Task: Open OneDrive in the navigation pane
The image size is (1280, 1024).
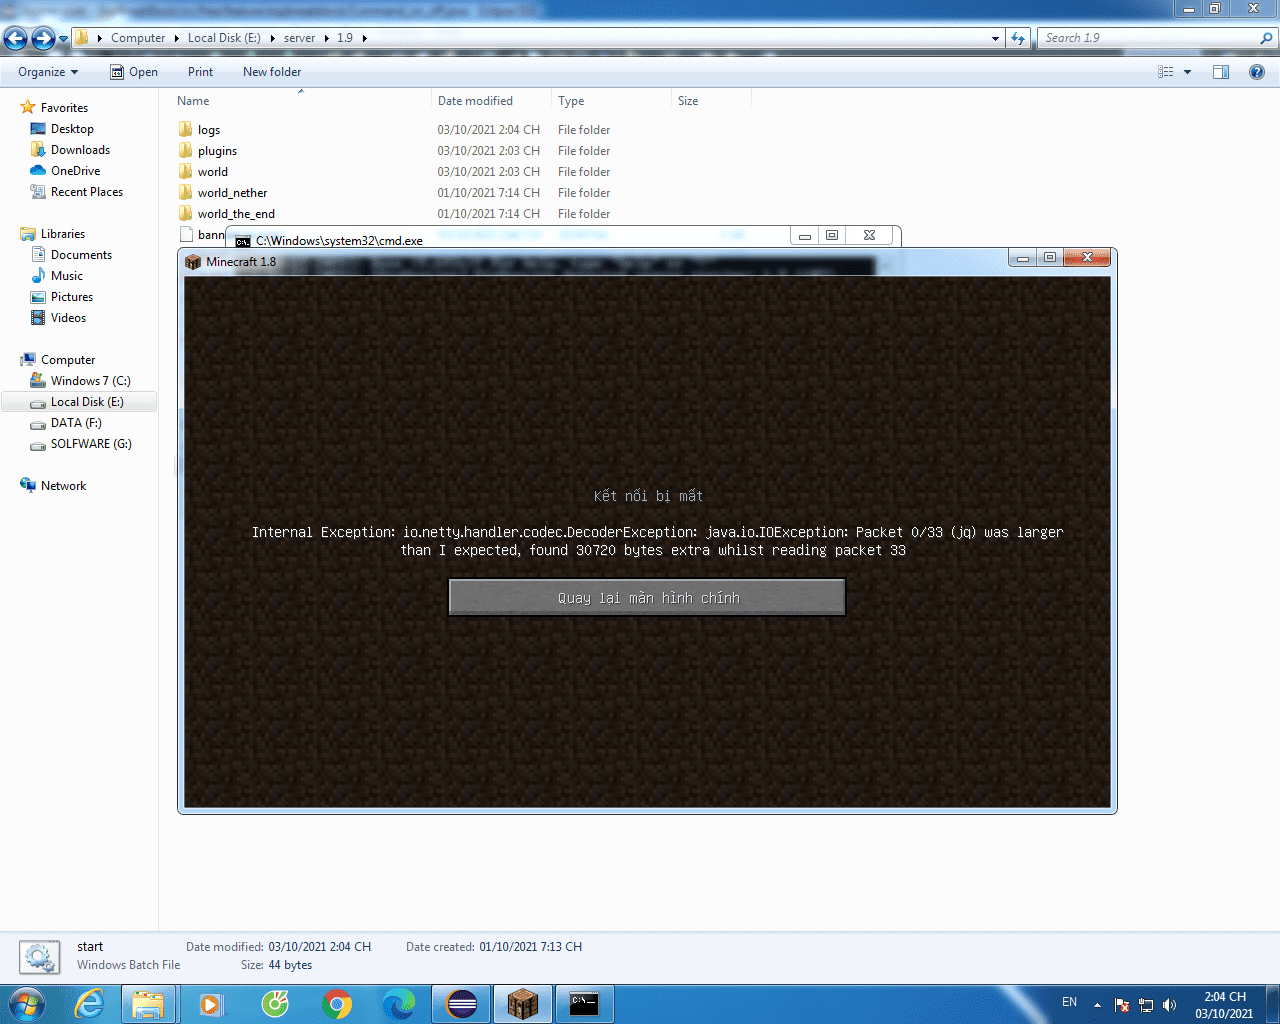Action: tap(75, 171)
